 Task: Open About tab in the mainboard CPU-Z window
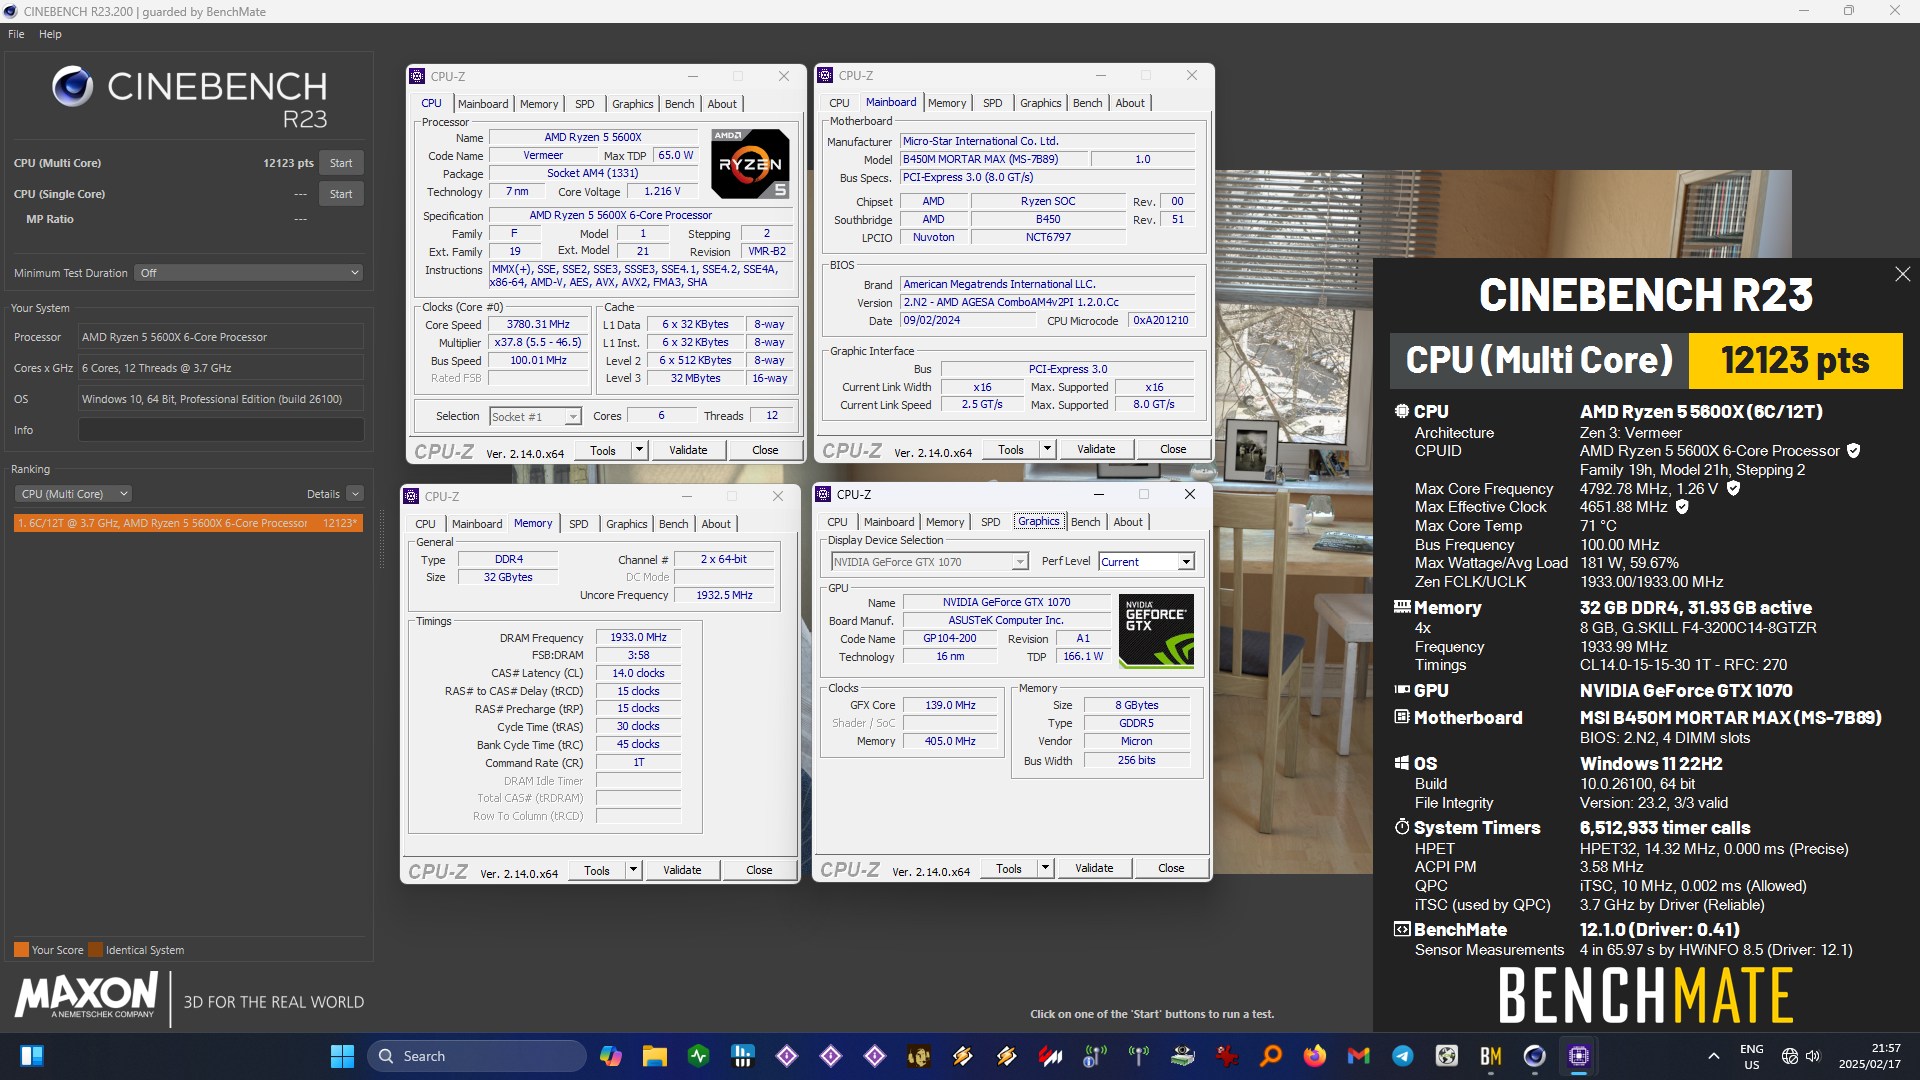[1130, 103]
